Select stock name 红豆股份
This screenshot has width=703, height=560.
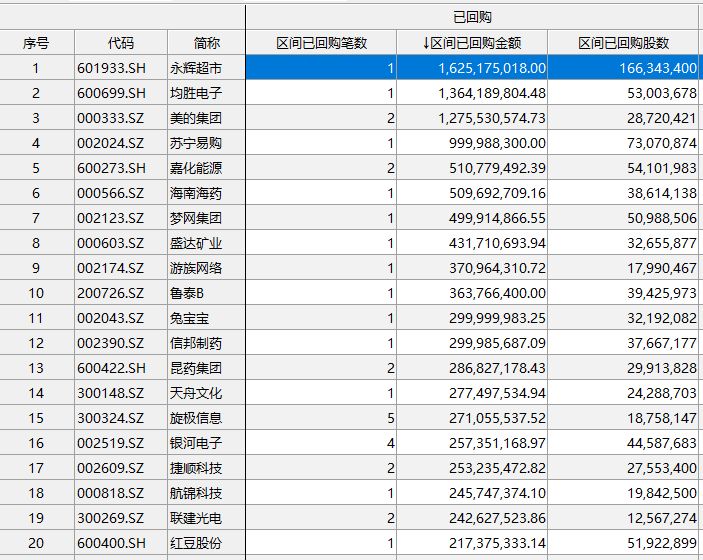point(196,543)
